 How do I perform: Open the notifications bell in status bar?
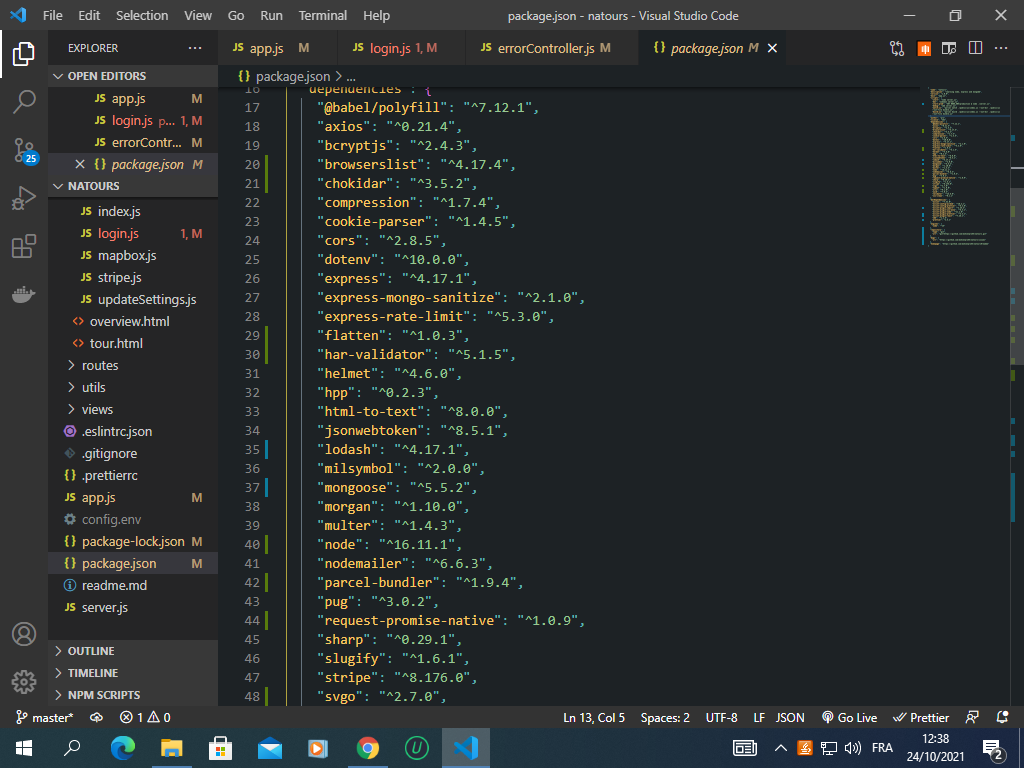[1002, 717]
